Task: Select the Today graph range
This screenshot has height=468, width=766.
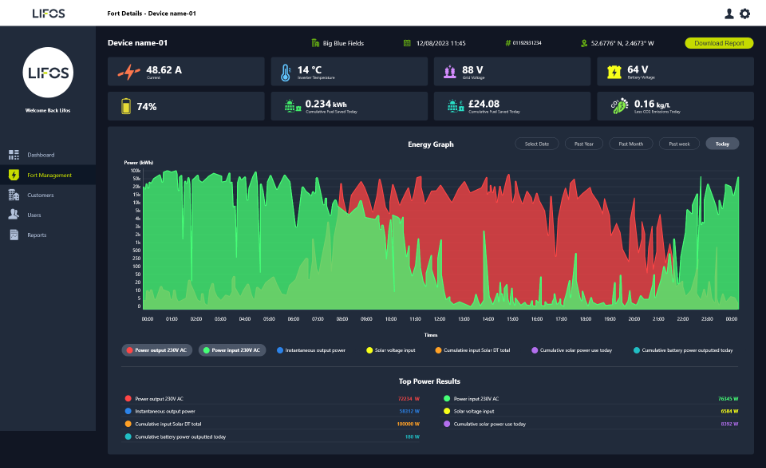Action: 722,144
